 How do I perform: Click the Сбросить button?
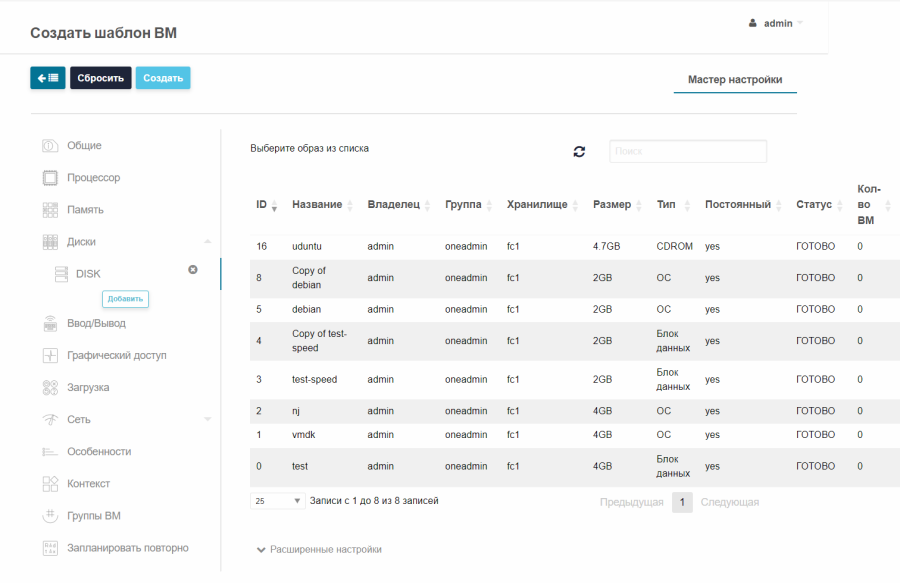pos(100,78)
